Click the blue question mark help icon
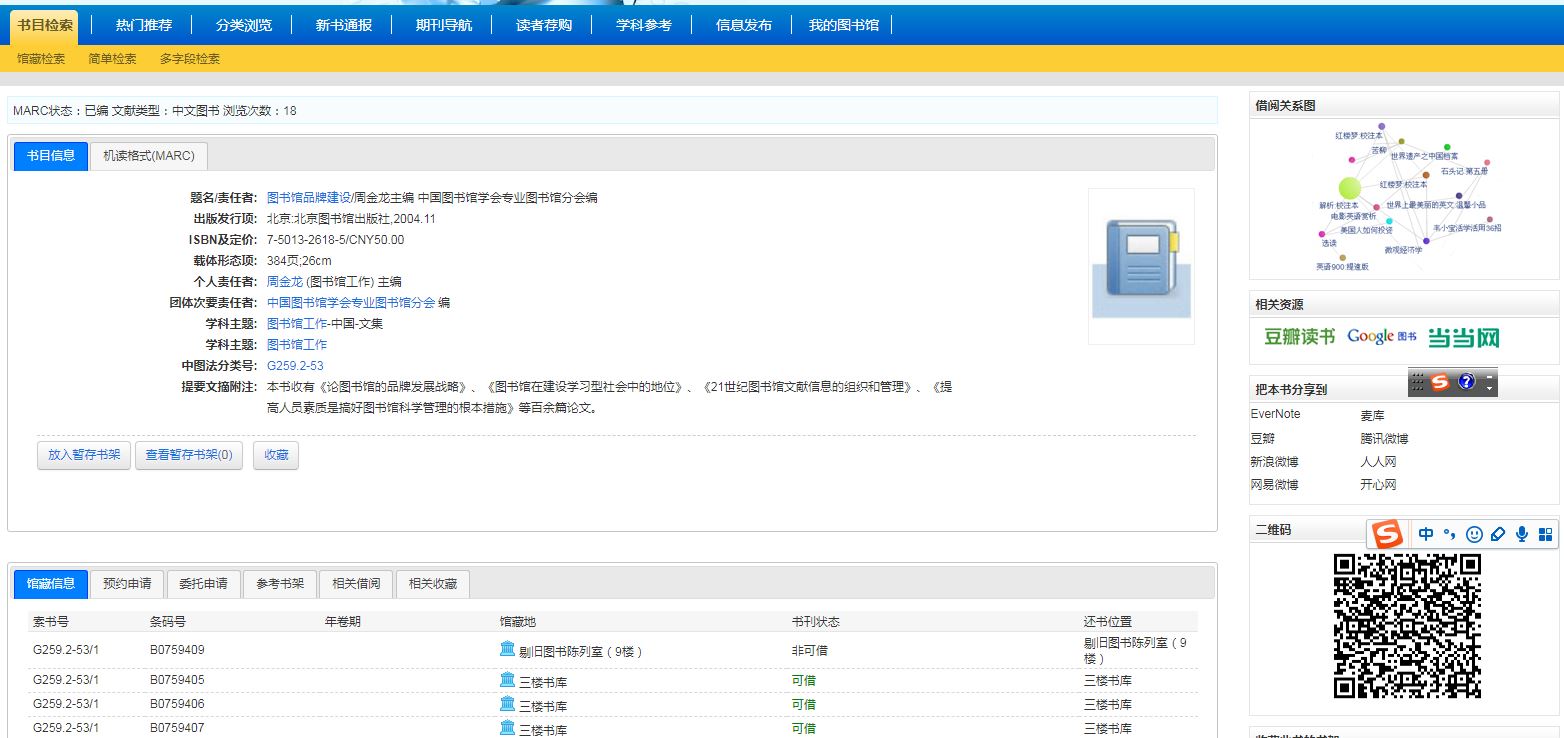The height and width of the screenshot is (738, 1564). (1466, 382)
